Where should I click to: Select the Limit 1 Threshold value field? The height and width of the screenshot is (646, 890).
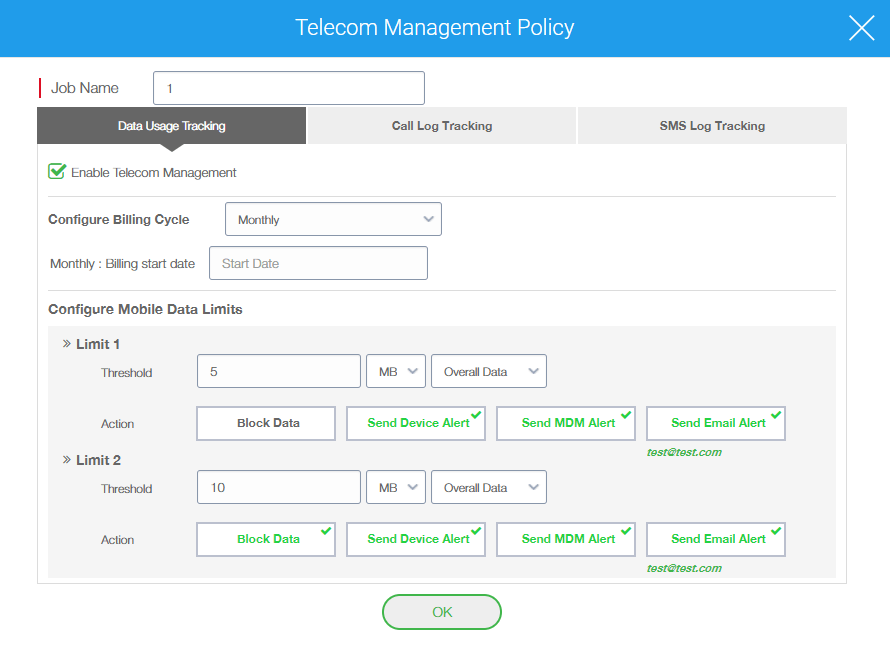[278, 370]
